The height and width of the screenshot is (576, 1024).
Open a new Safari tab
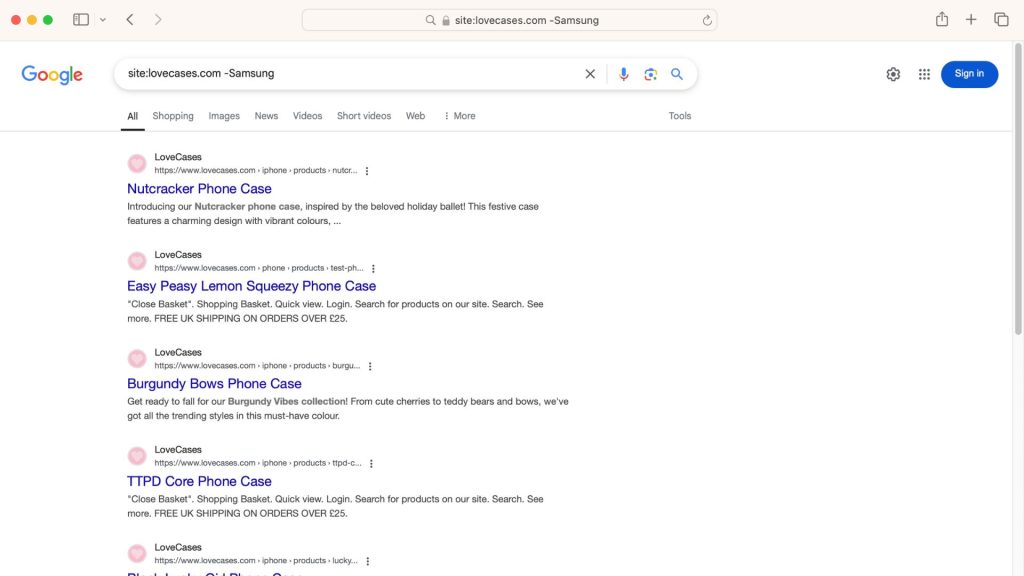(x=971, y=20)
